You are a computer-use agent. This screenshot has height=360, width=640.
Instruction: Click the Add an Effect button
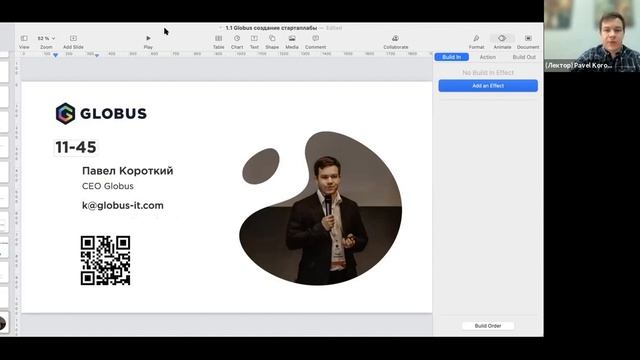click(x=488, y=86)
